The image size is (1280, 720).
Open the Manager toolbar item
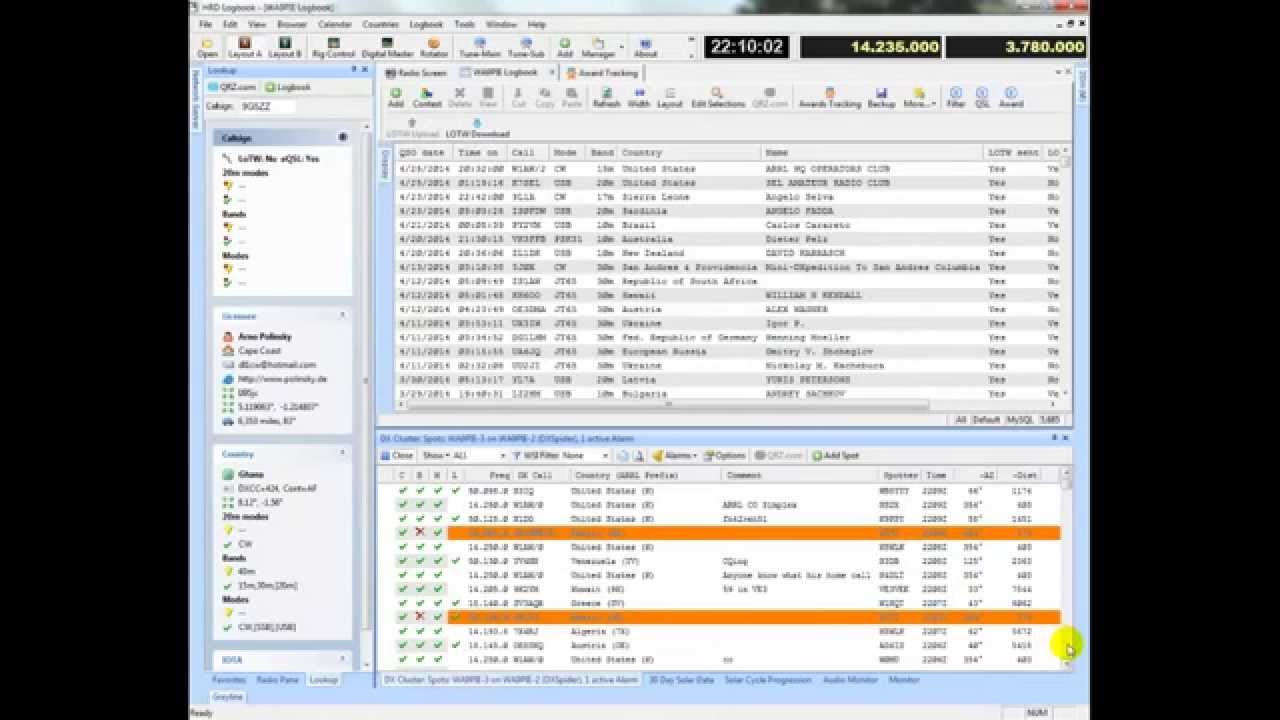click(x=598, y=48)
